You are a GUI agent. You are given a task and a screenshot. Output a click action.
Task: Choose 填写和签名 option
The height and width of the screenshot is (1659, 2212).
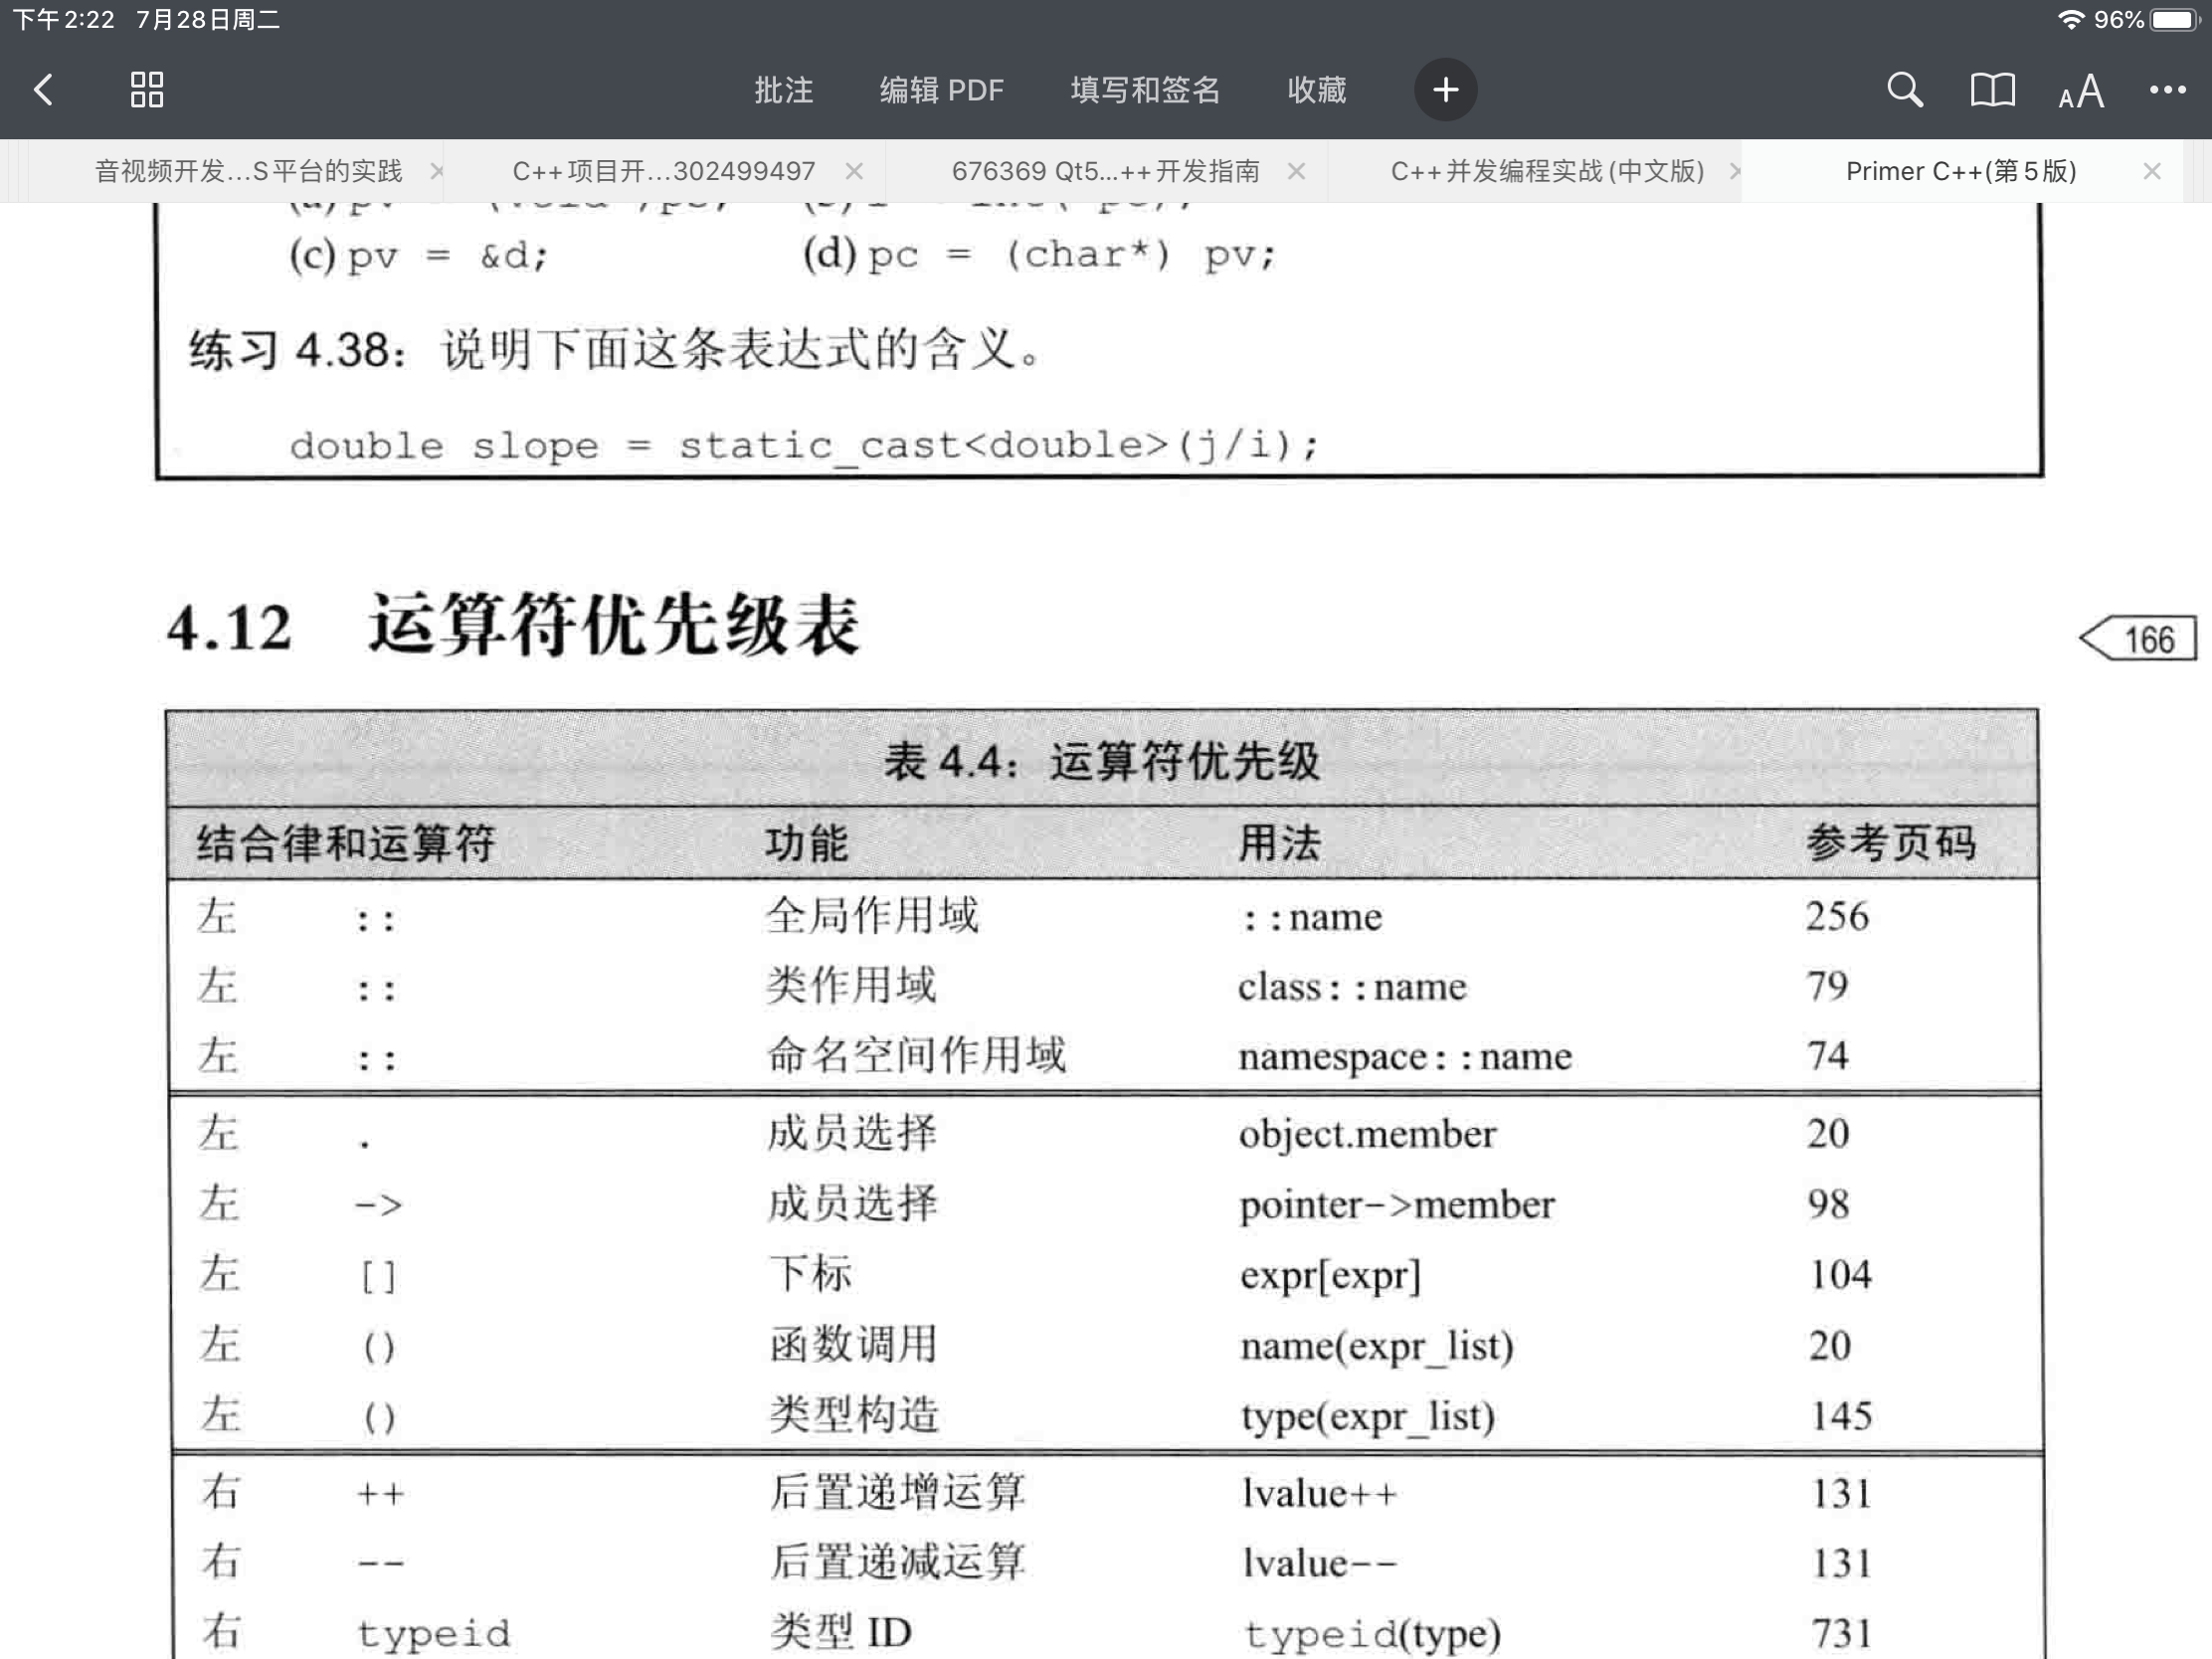pyautogui.click(x=1145, y=90)
